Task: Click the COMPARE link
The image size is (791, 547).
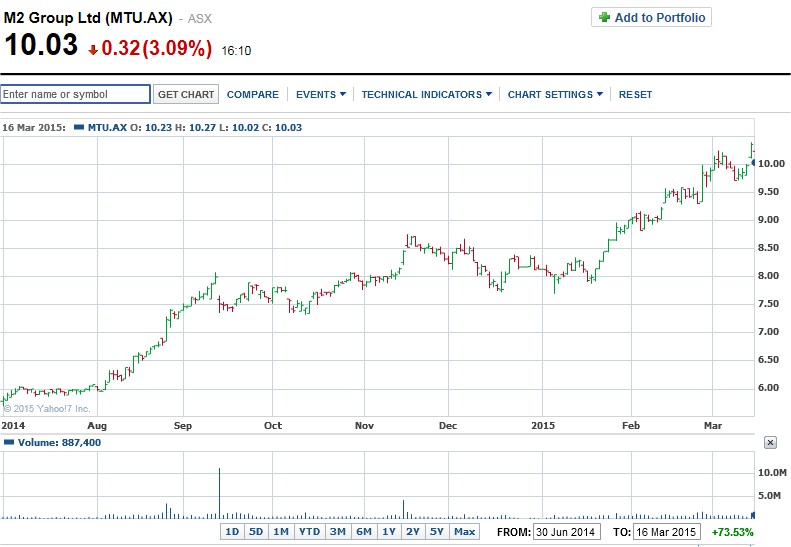Action: 253,94
